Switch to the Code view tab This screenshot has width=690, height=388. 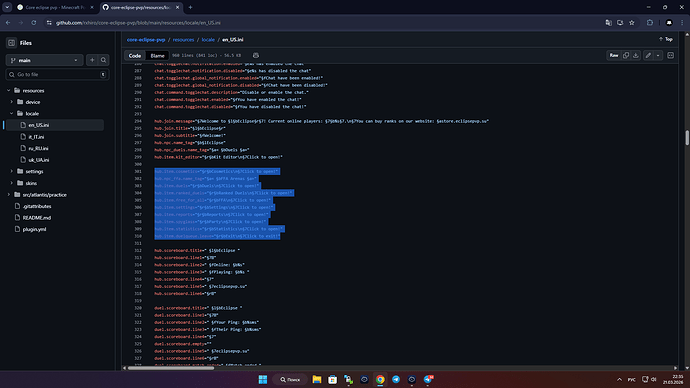coord(135,55)
